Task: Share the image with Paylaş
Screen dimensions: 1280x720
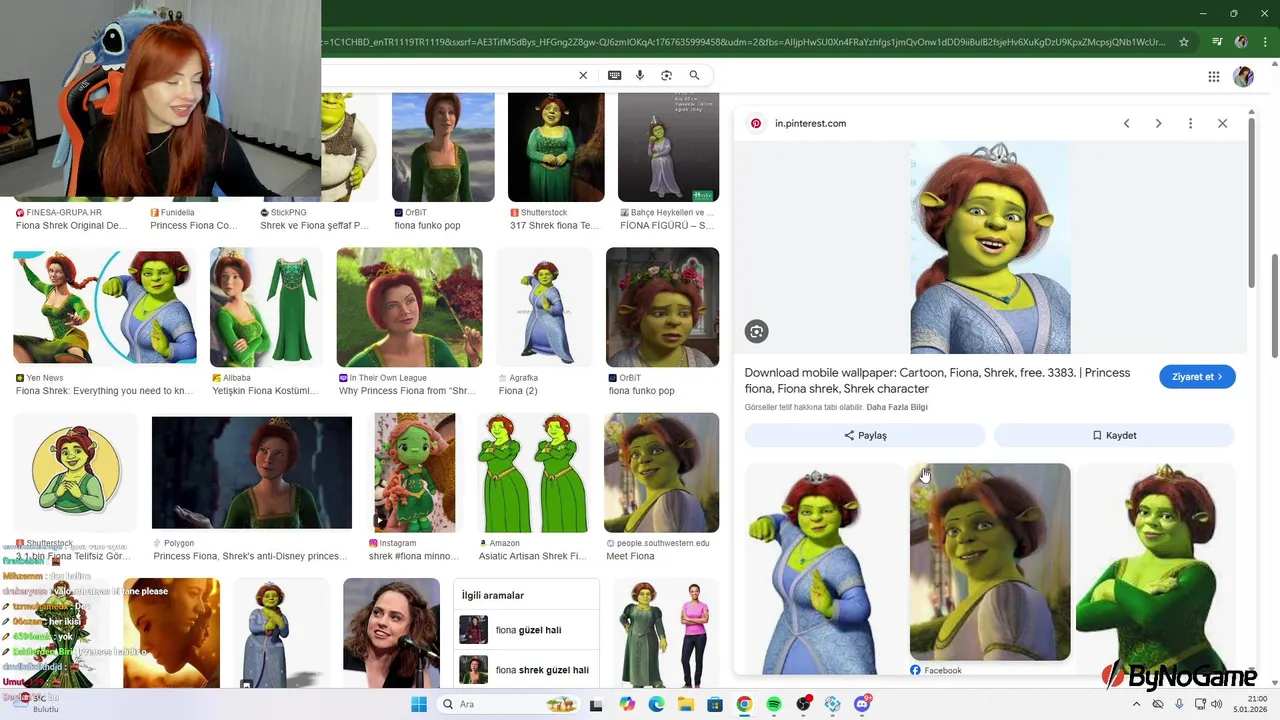Action: coord(865,435)
